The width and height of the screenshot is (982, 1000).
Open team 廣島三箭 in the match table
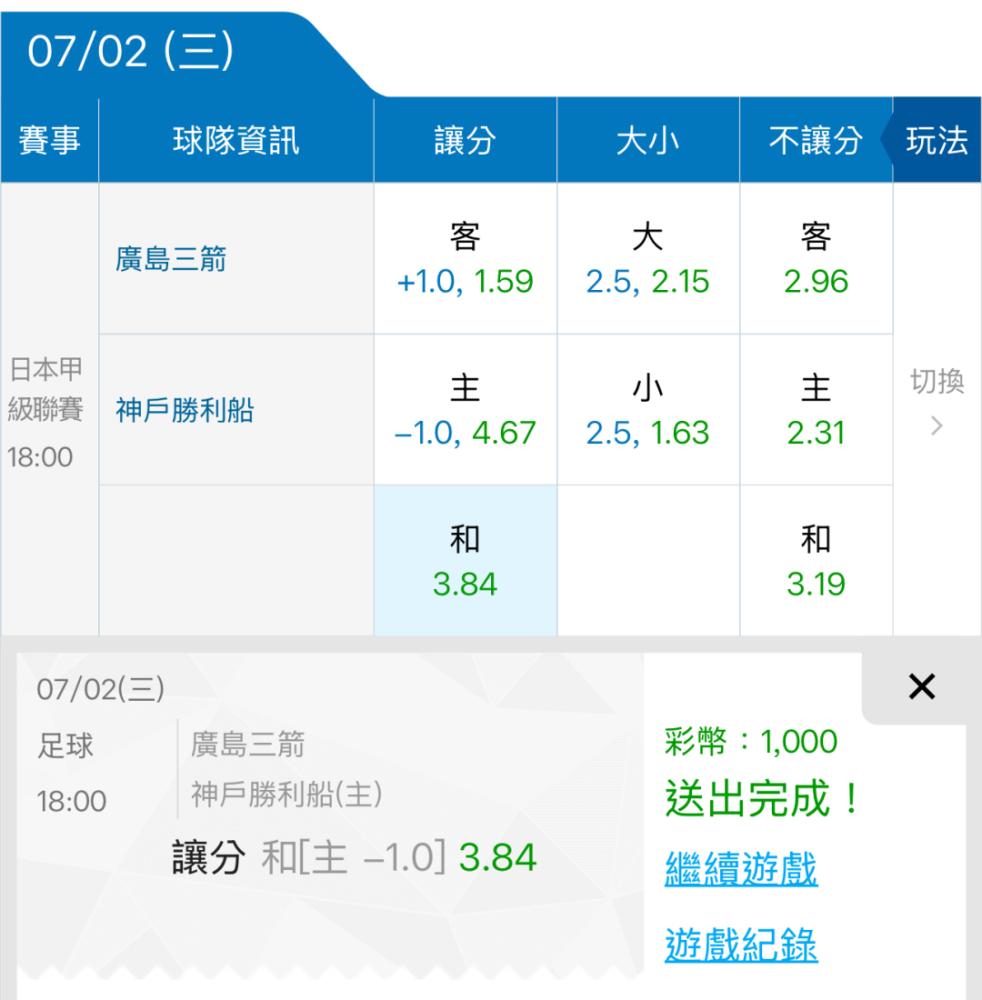pos(171,260)
